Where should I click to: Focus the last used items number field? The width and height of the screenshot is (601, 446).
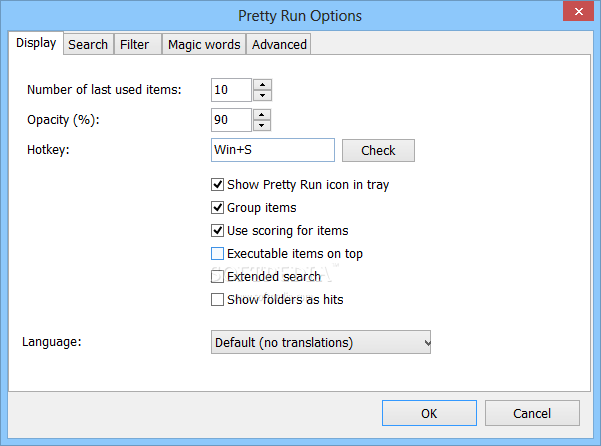[231, 90]
